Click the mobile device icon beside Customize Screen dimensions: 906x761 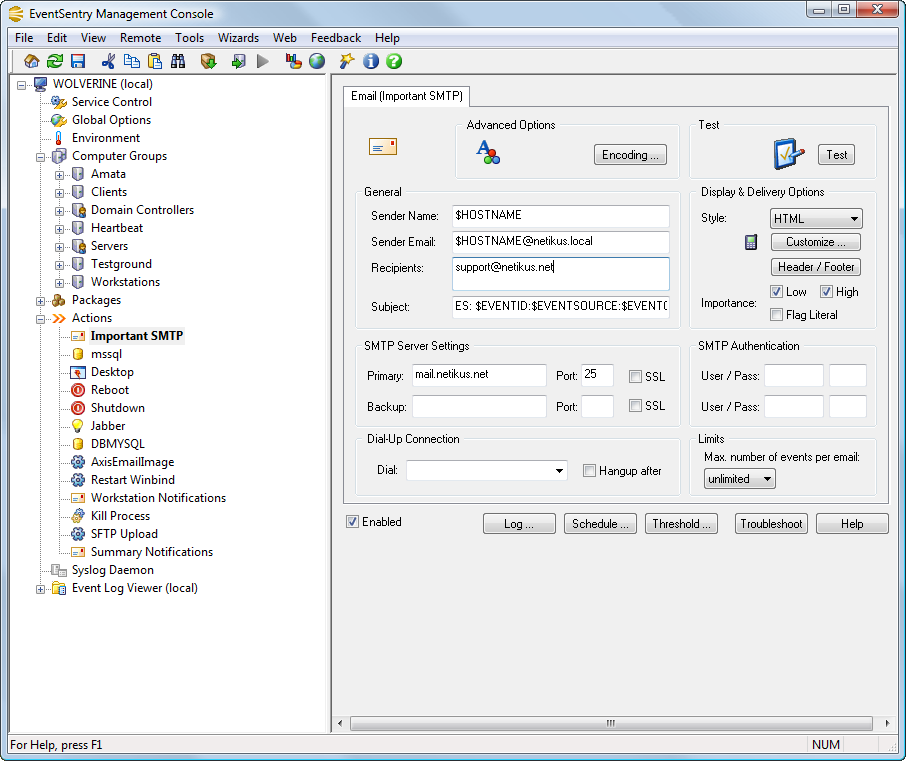tap(751, 242)
